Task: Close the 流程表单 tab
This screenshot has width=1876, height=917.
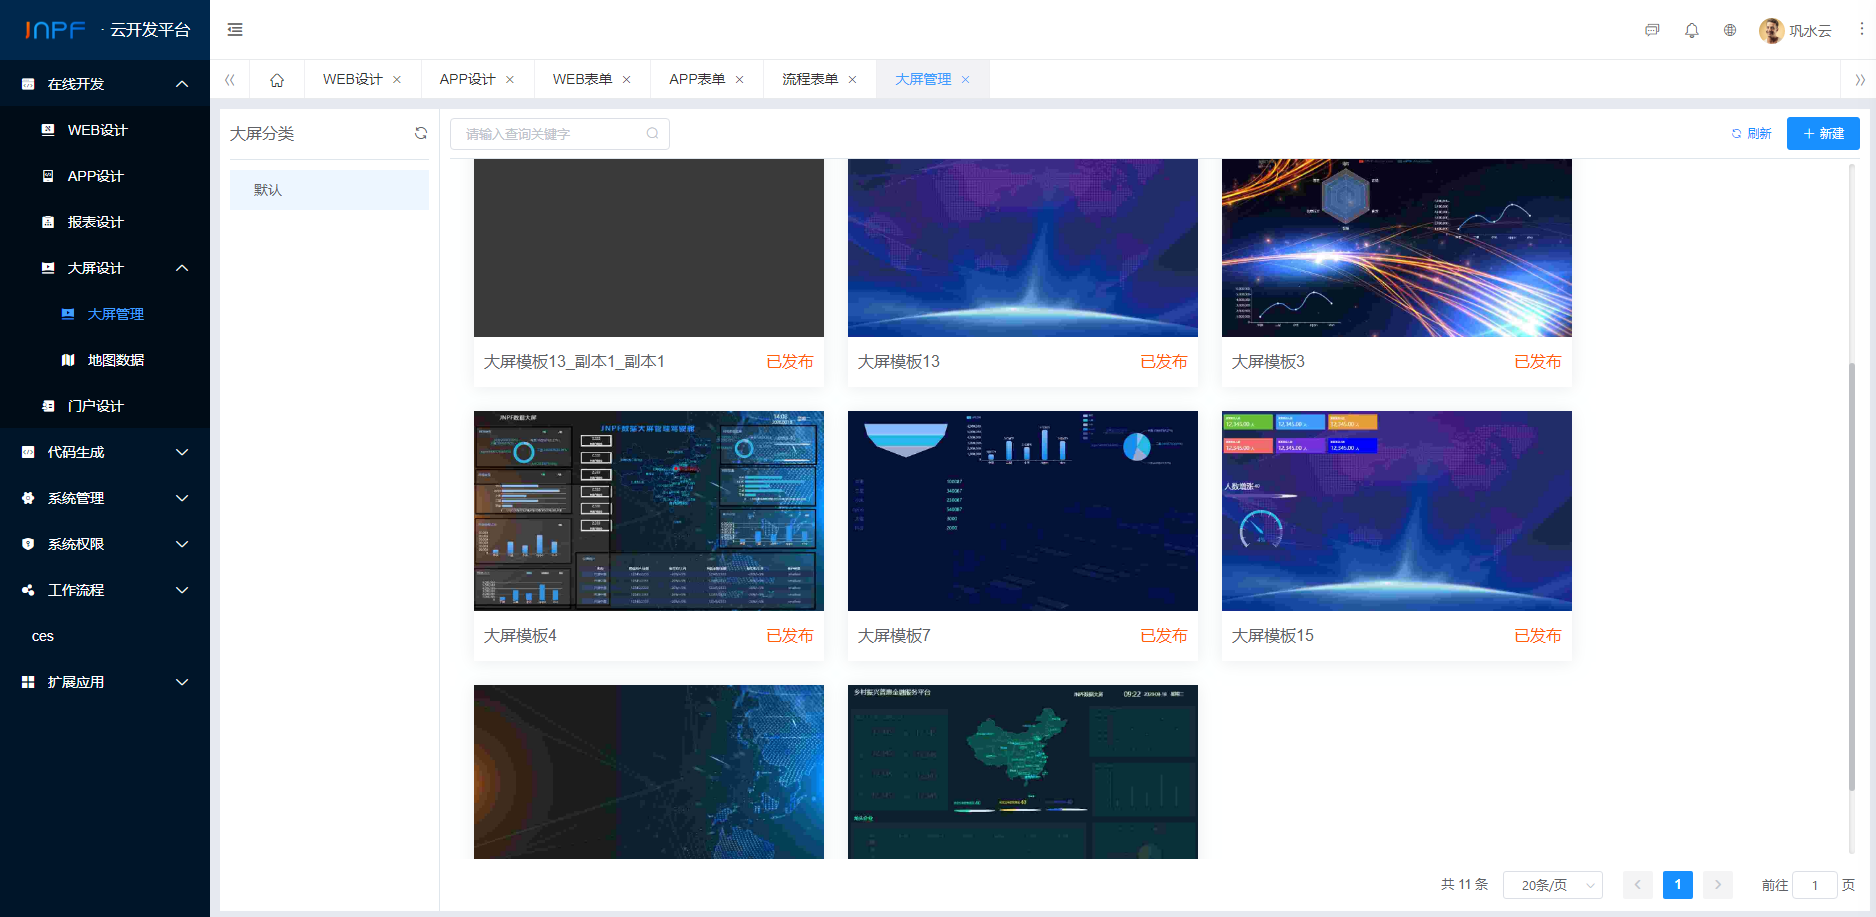Action: point(853,80)
